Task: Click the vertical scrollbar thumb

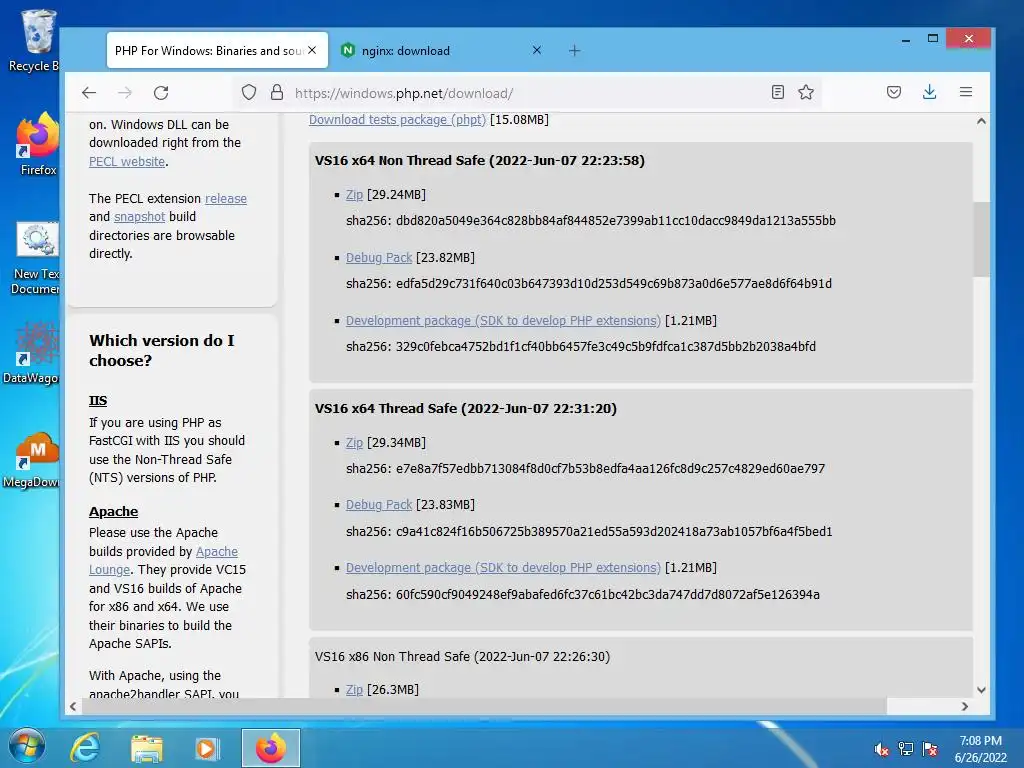Action: 981,239
